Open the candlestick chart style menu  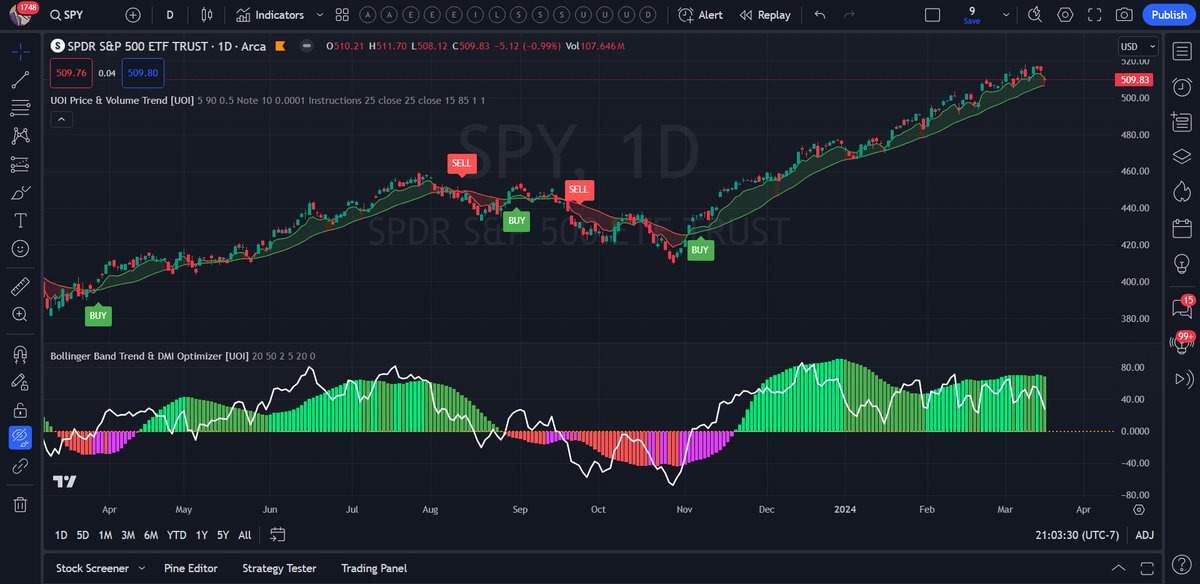tap(206, 15)
